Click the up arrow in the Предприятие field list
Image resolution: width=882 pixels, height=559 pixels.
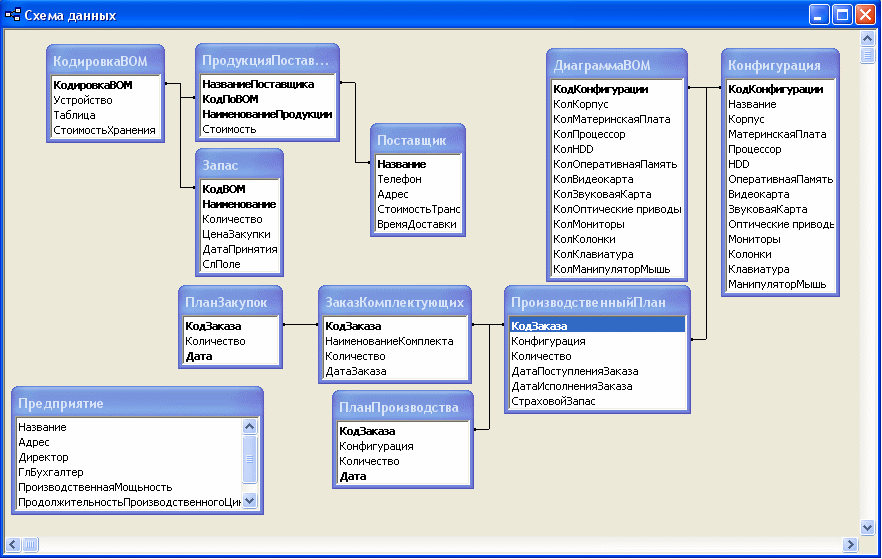coord(250,426)
